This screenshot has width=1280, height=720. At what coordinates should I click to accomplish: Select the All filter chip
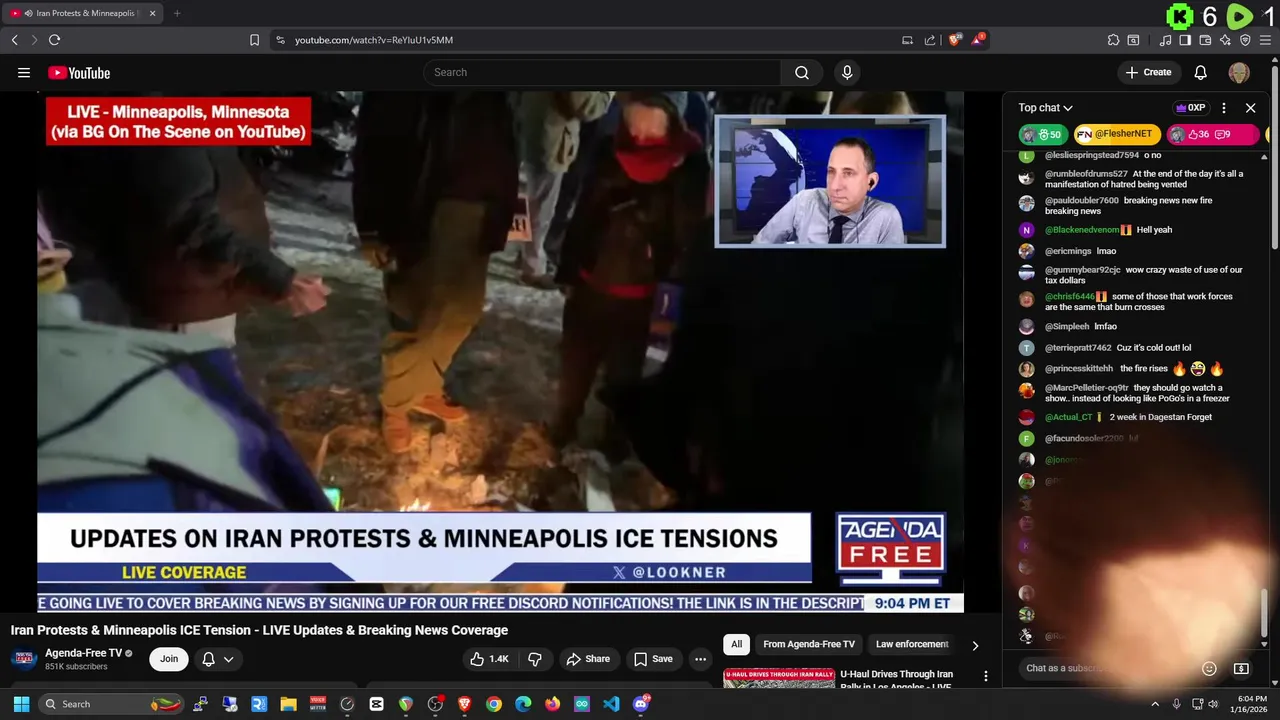click(x=736, y=644)
